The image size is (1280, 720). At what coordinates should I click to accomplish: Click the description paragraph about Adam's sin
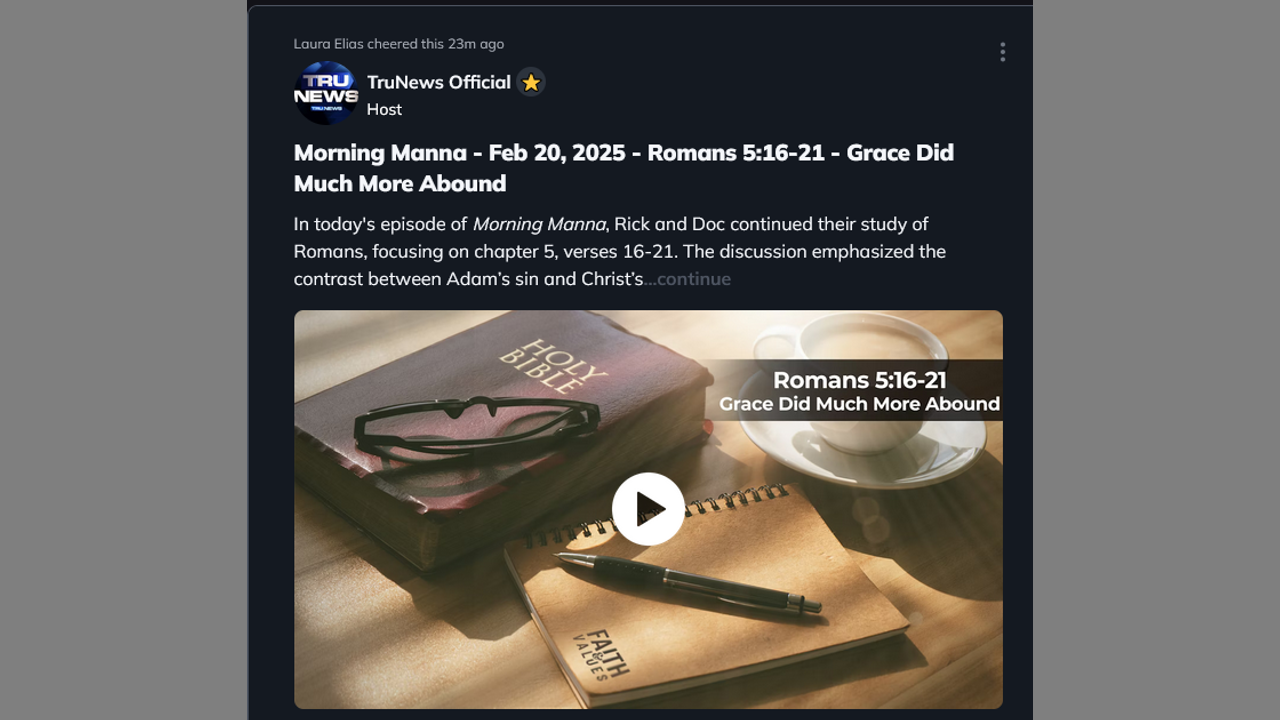(620, 251)
